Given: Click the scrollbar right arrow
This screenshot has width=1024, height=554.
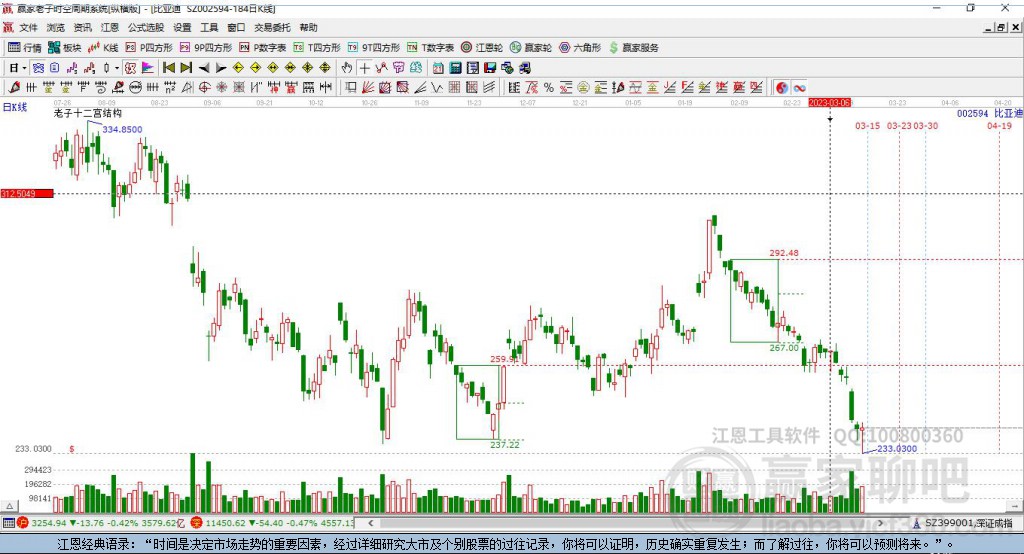Looking at the screenshot, I should coord(880,523).
